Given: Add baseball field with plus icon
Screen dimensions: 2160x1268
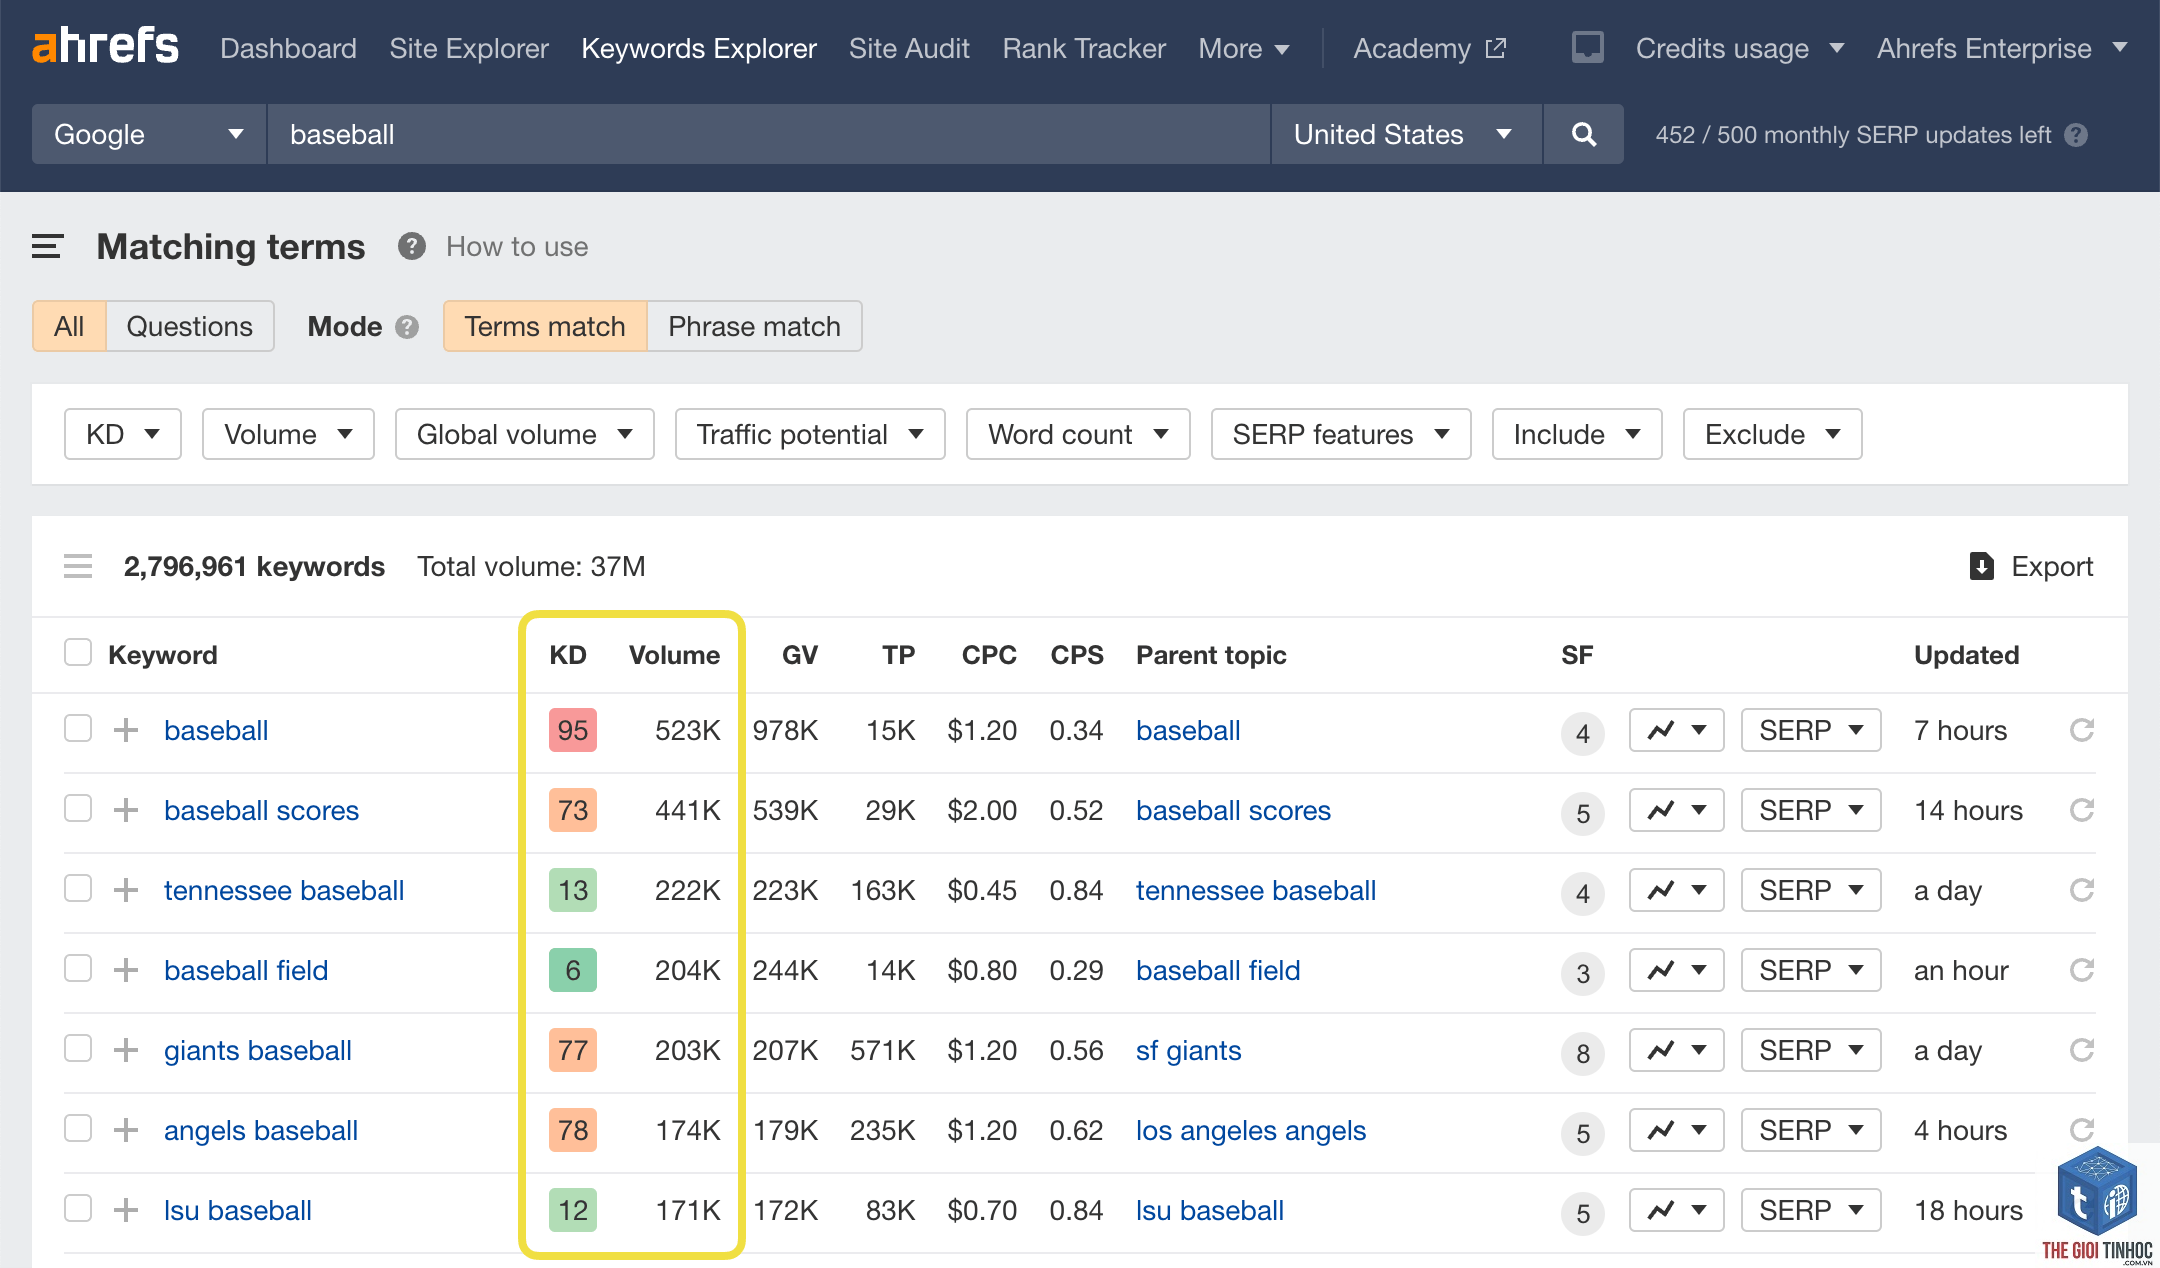Looking at the screenshot, I should 126,970.
